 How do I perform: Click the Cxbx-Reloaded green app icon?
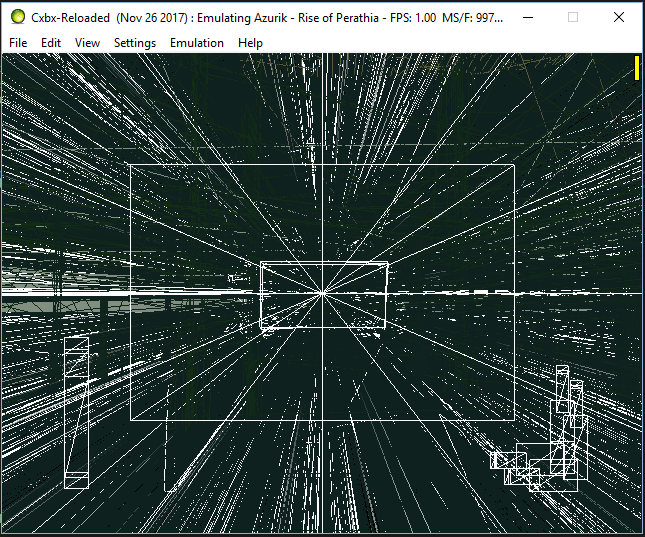click(18, 17)
